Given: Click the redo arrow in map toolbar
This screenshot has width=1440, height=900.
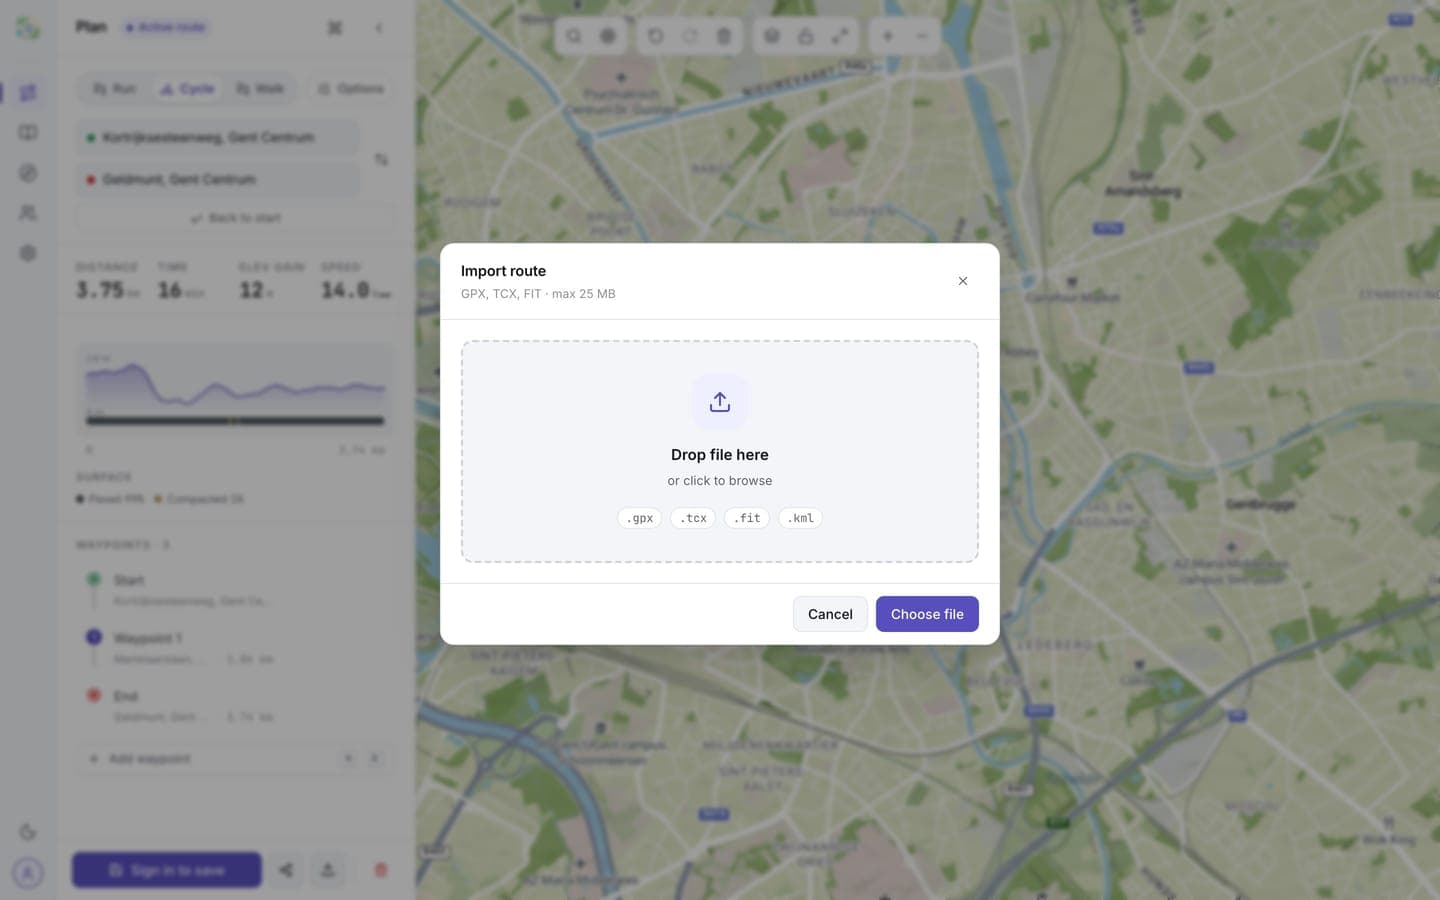Looking at the screenshot, I should (x=690, y=36).
